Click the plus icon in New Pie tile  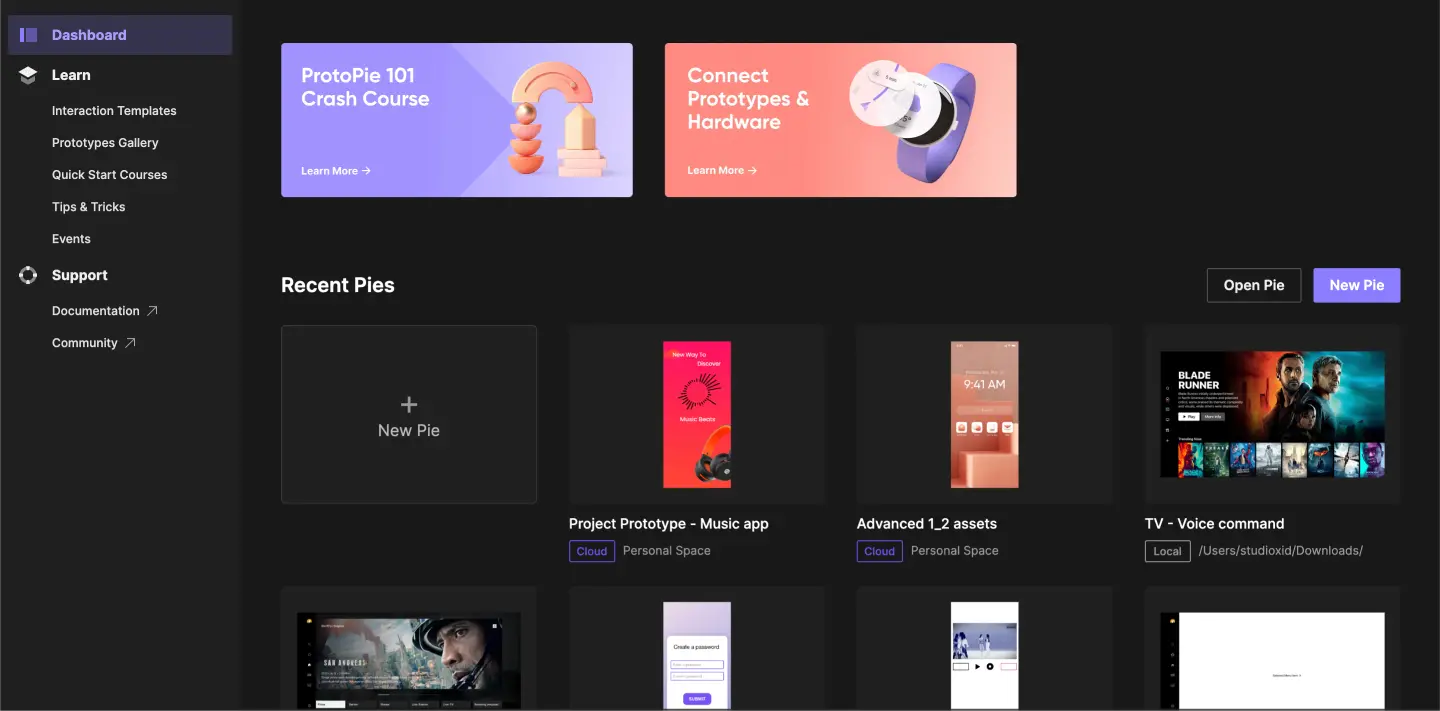pyautogui.click(x=408, y=405)
